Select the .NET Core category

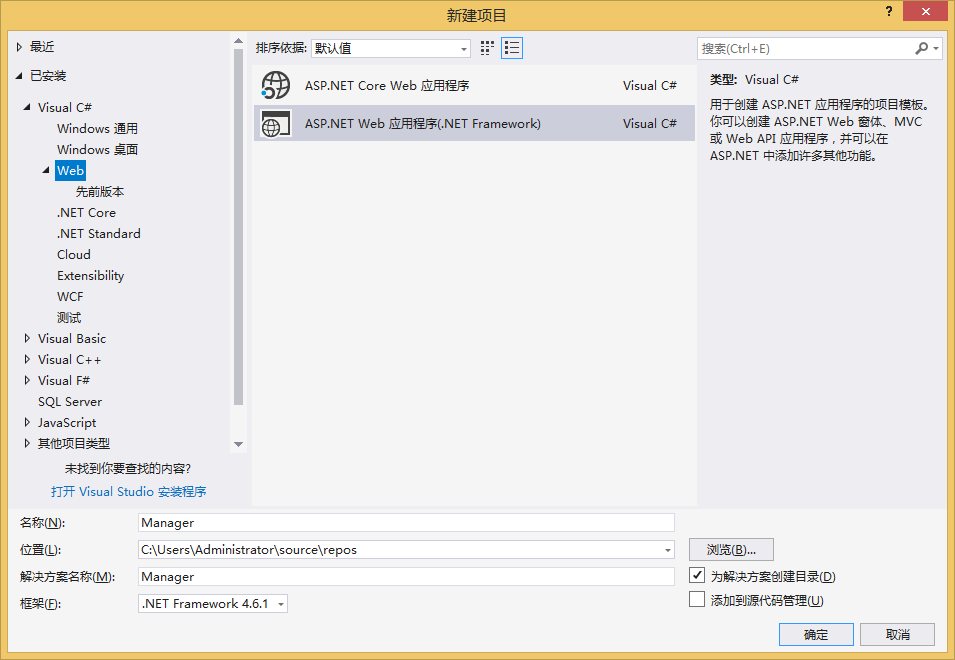(86, 212)
